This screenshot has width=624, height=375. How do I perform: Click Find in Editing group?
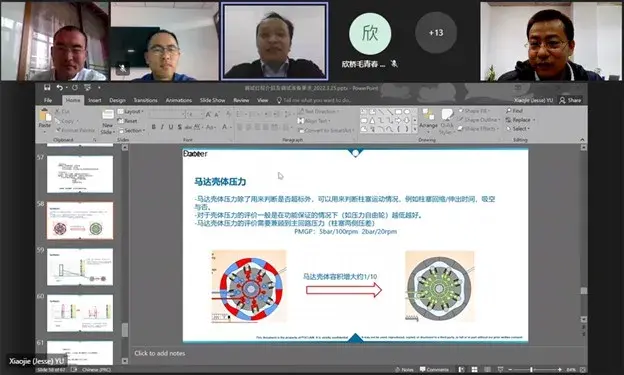click(515, 111)
